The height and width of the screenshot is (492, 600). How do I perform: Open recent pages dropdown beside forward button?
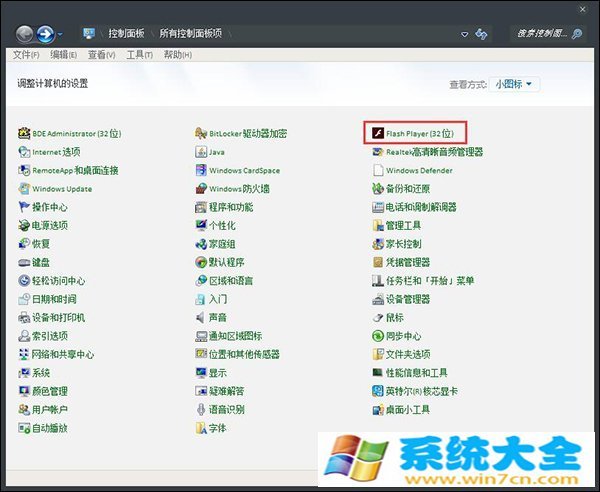[x=60, y=35]
